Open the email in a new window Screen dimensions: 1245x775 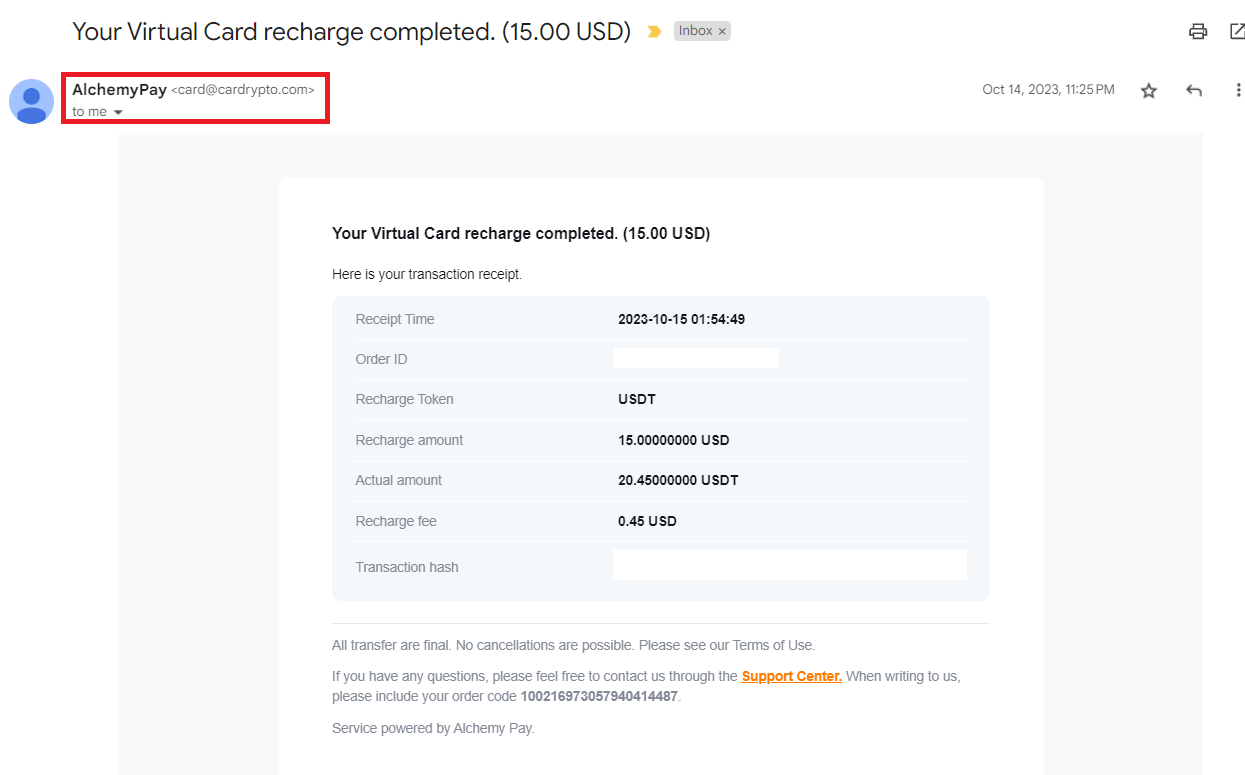[1237, 32]
